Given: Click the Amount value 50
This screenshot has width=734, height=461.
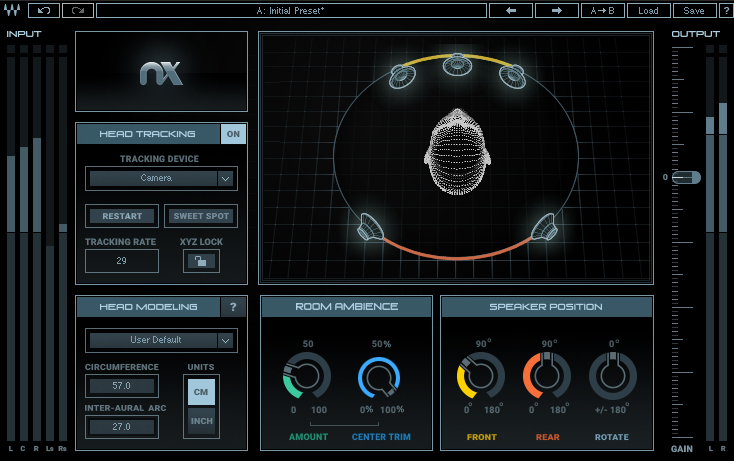Looking at the screenshot, I should (308, 344).
